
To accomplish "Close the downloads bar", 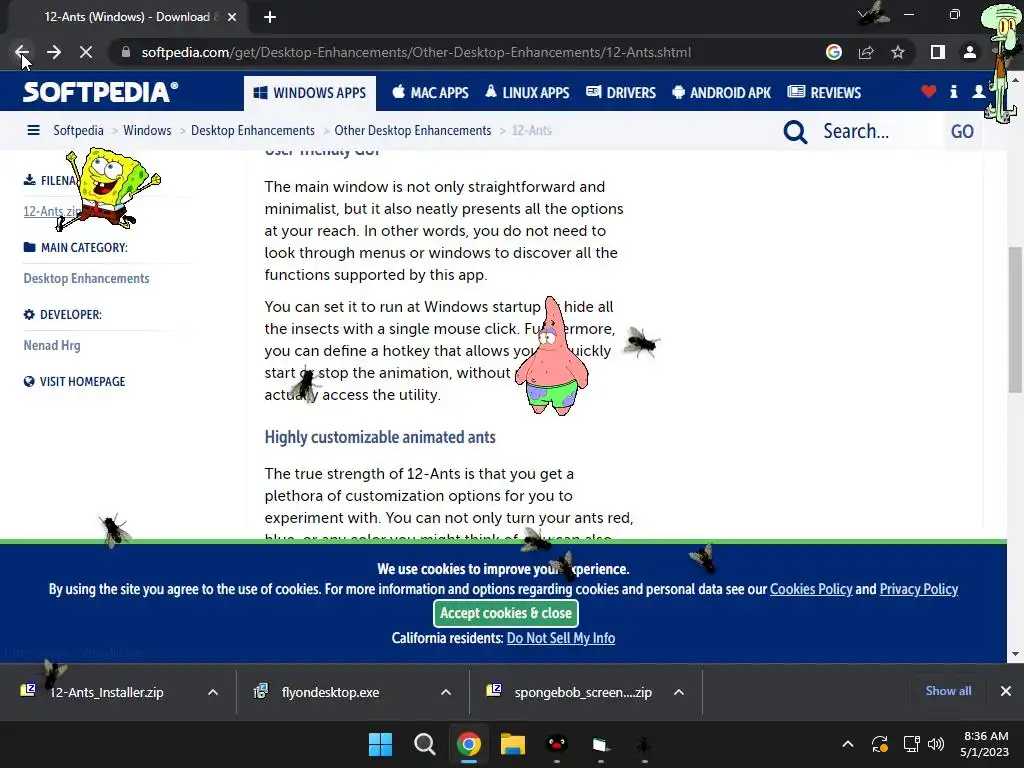I will point(1006,691).
